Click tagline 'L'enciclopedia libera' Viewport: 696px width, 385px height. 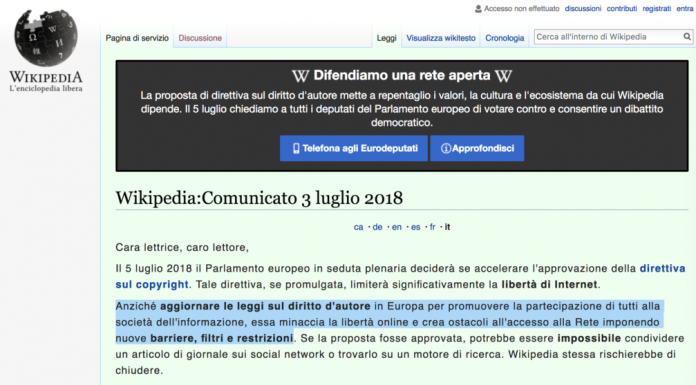click(46, 88)
